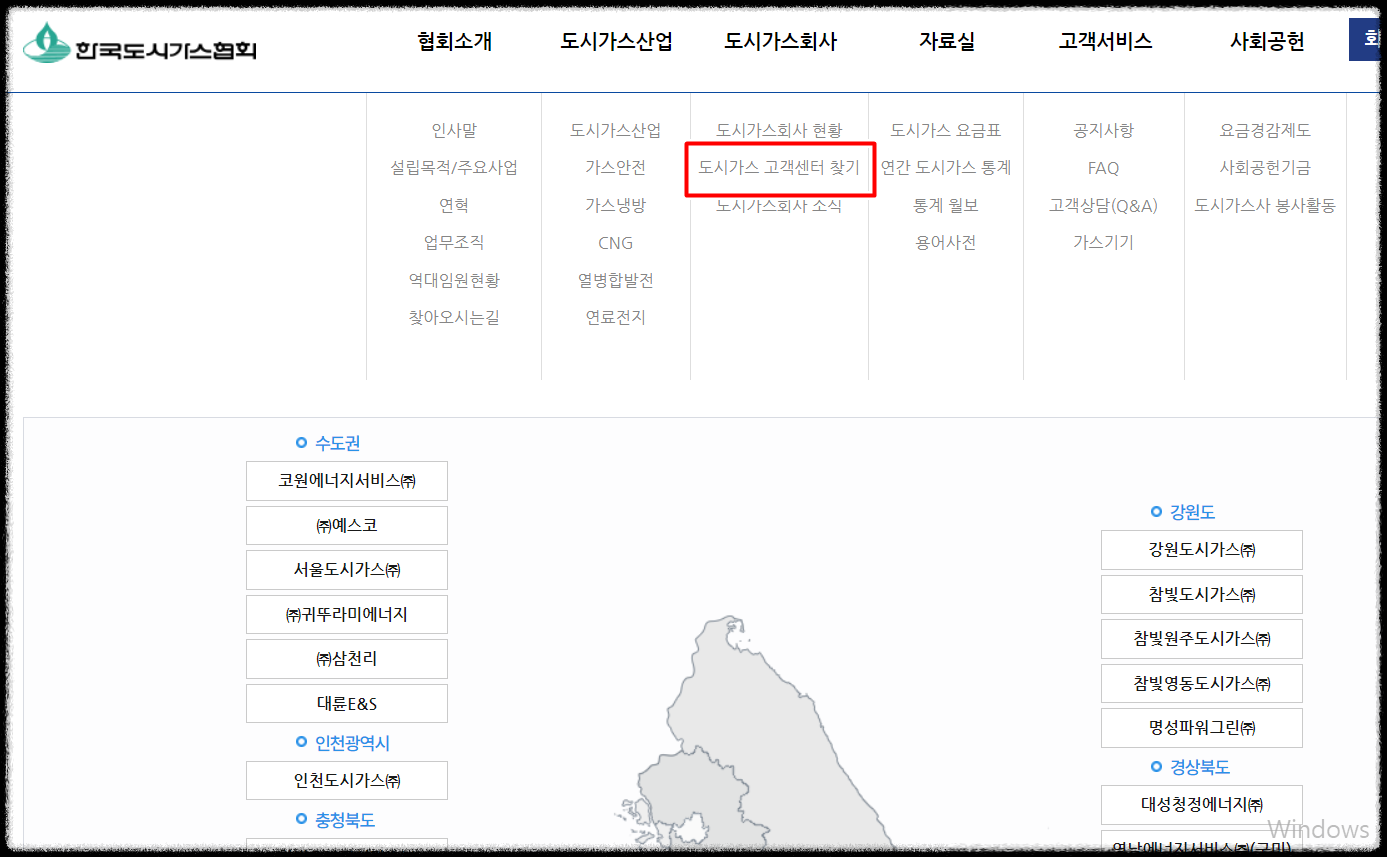Go to 인사말 page
1387x857 pixels.
point(454,130)
